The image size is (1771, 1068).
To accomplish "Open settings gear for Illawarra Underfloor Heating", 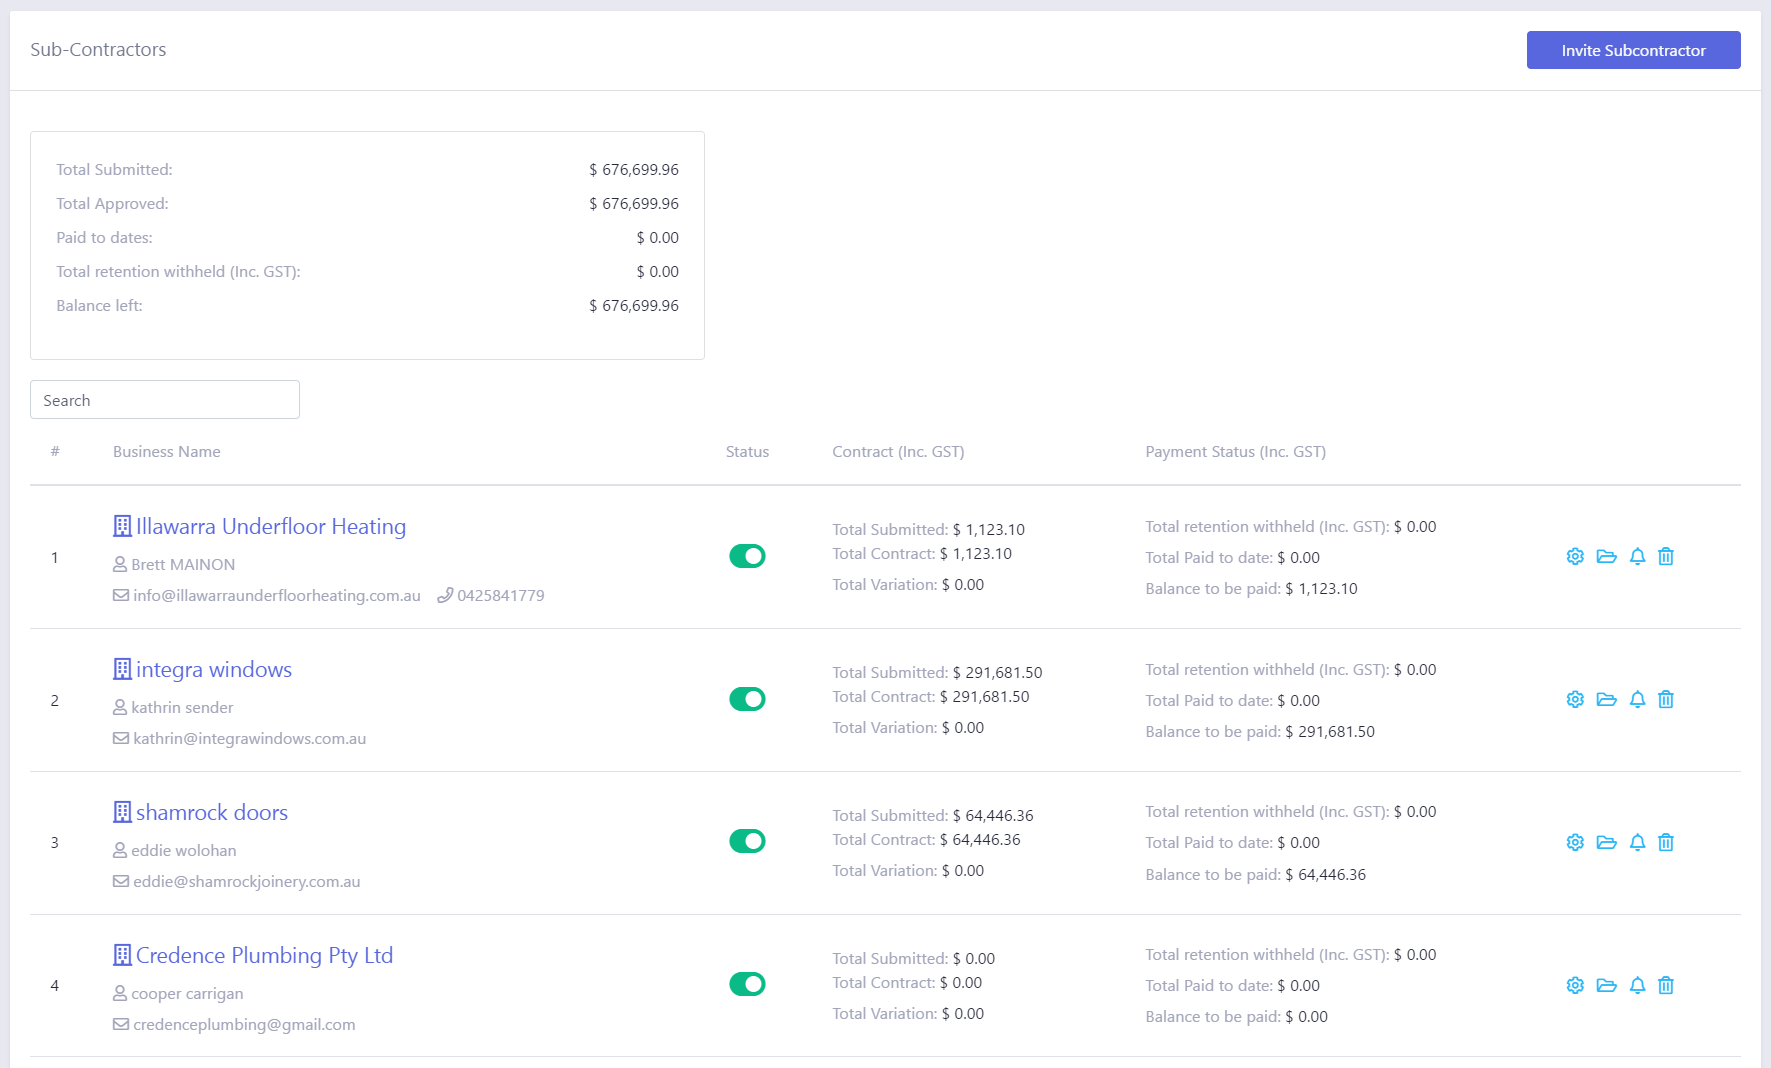I will (1575, 557).
